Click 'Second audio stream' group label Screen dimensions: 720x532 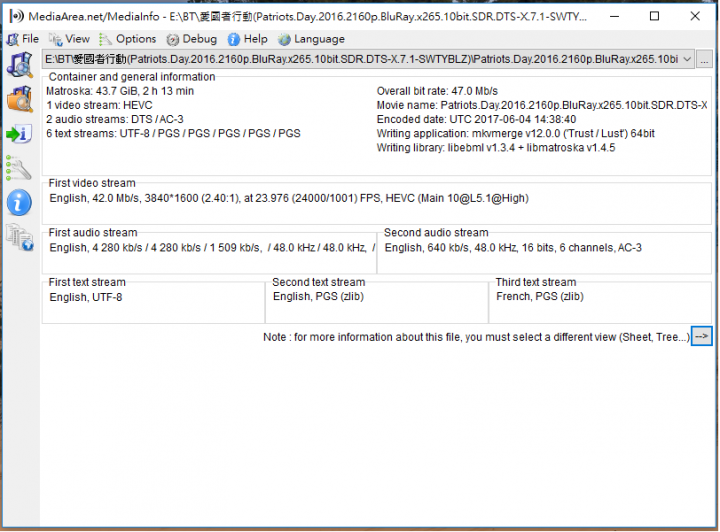point(436,233)
